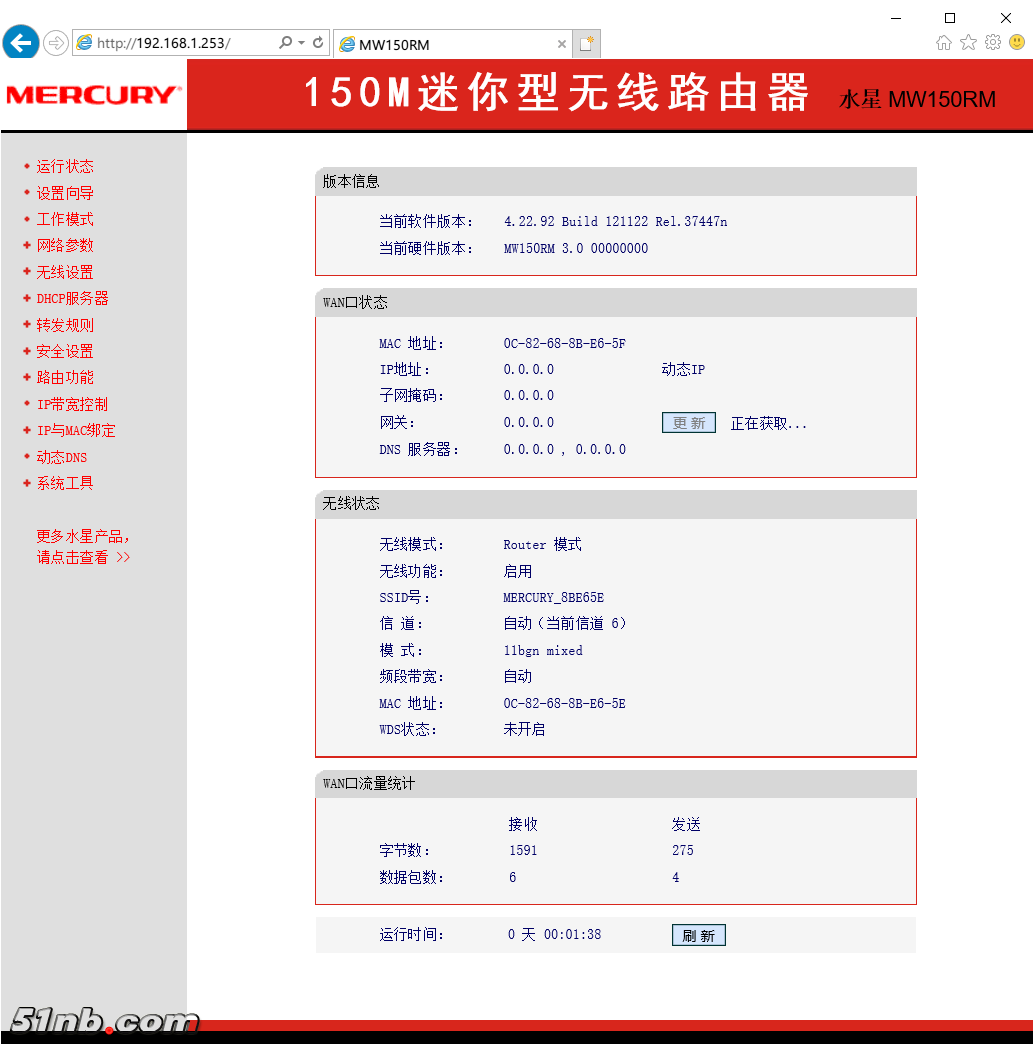
Task: Click the search magnifier in address bar
Action: [286, 43]
